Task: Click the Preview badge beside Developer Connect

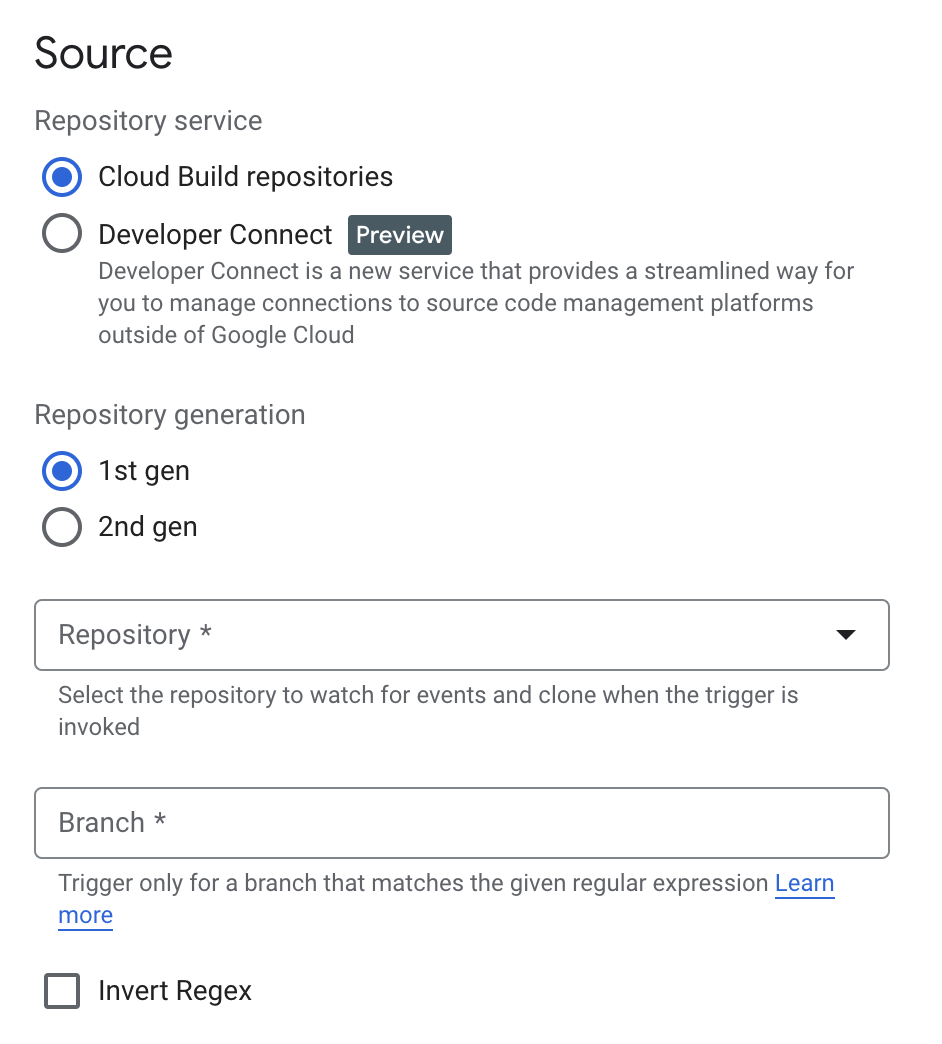Action: click(x=400, y=235)
